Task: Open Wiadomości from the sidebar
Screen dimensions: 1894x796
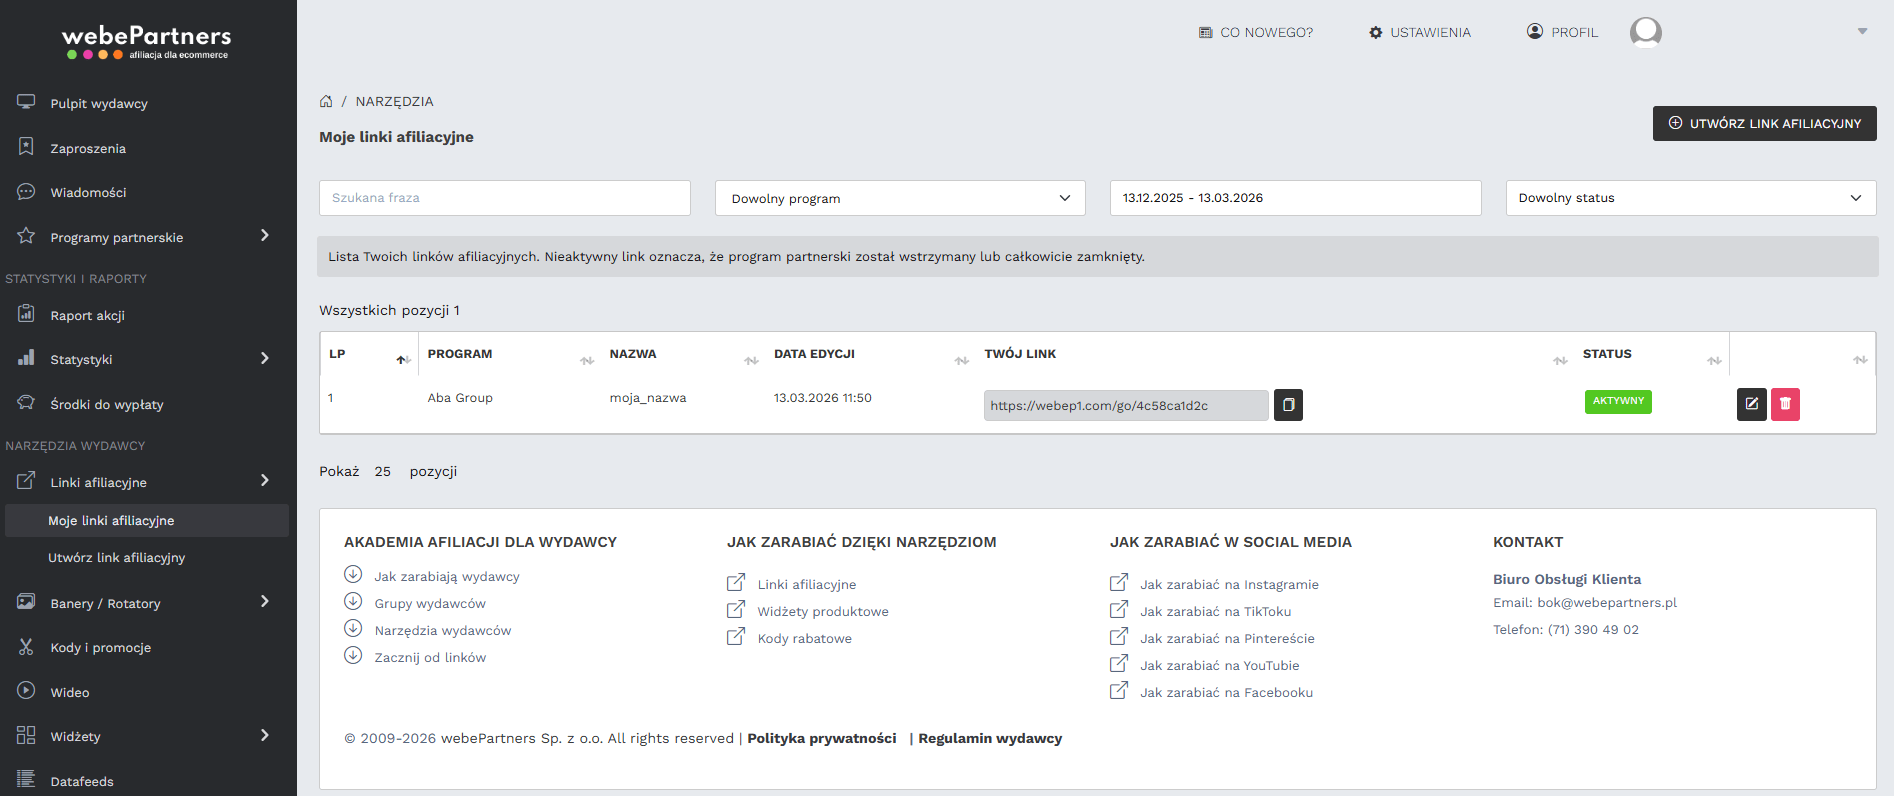Action: pyautogui.click(x=88, y=192)
